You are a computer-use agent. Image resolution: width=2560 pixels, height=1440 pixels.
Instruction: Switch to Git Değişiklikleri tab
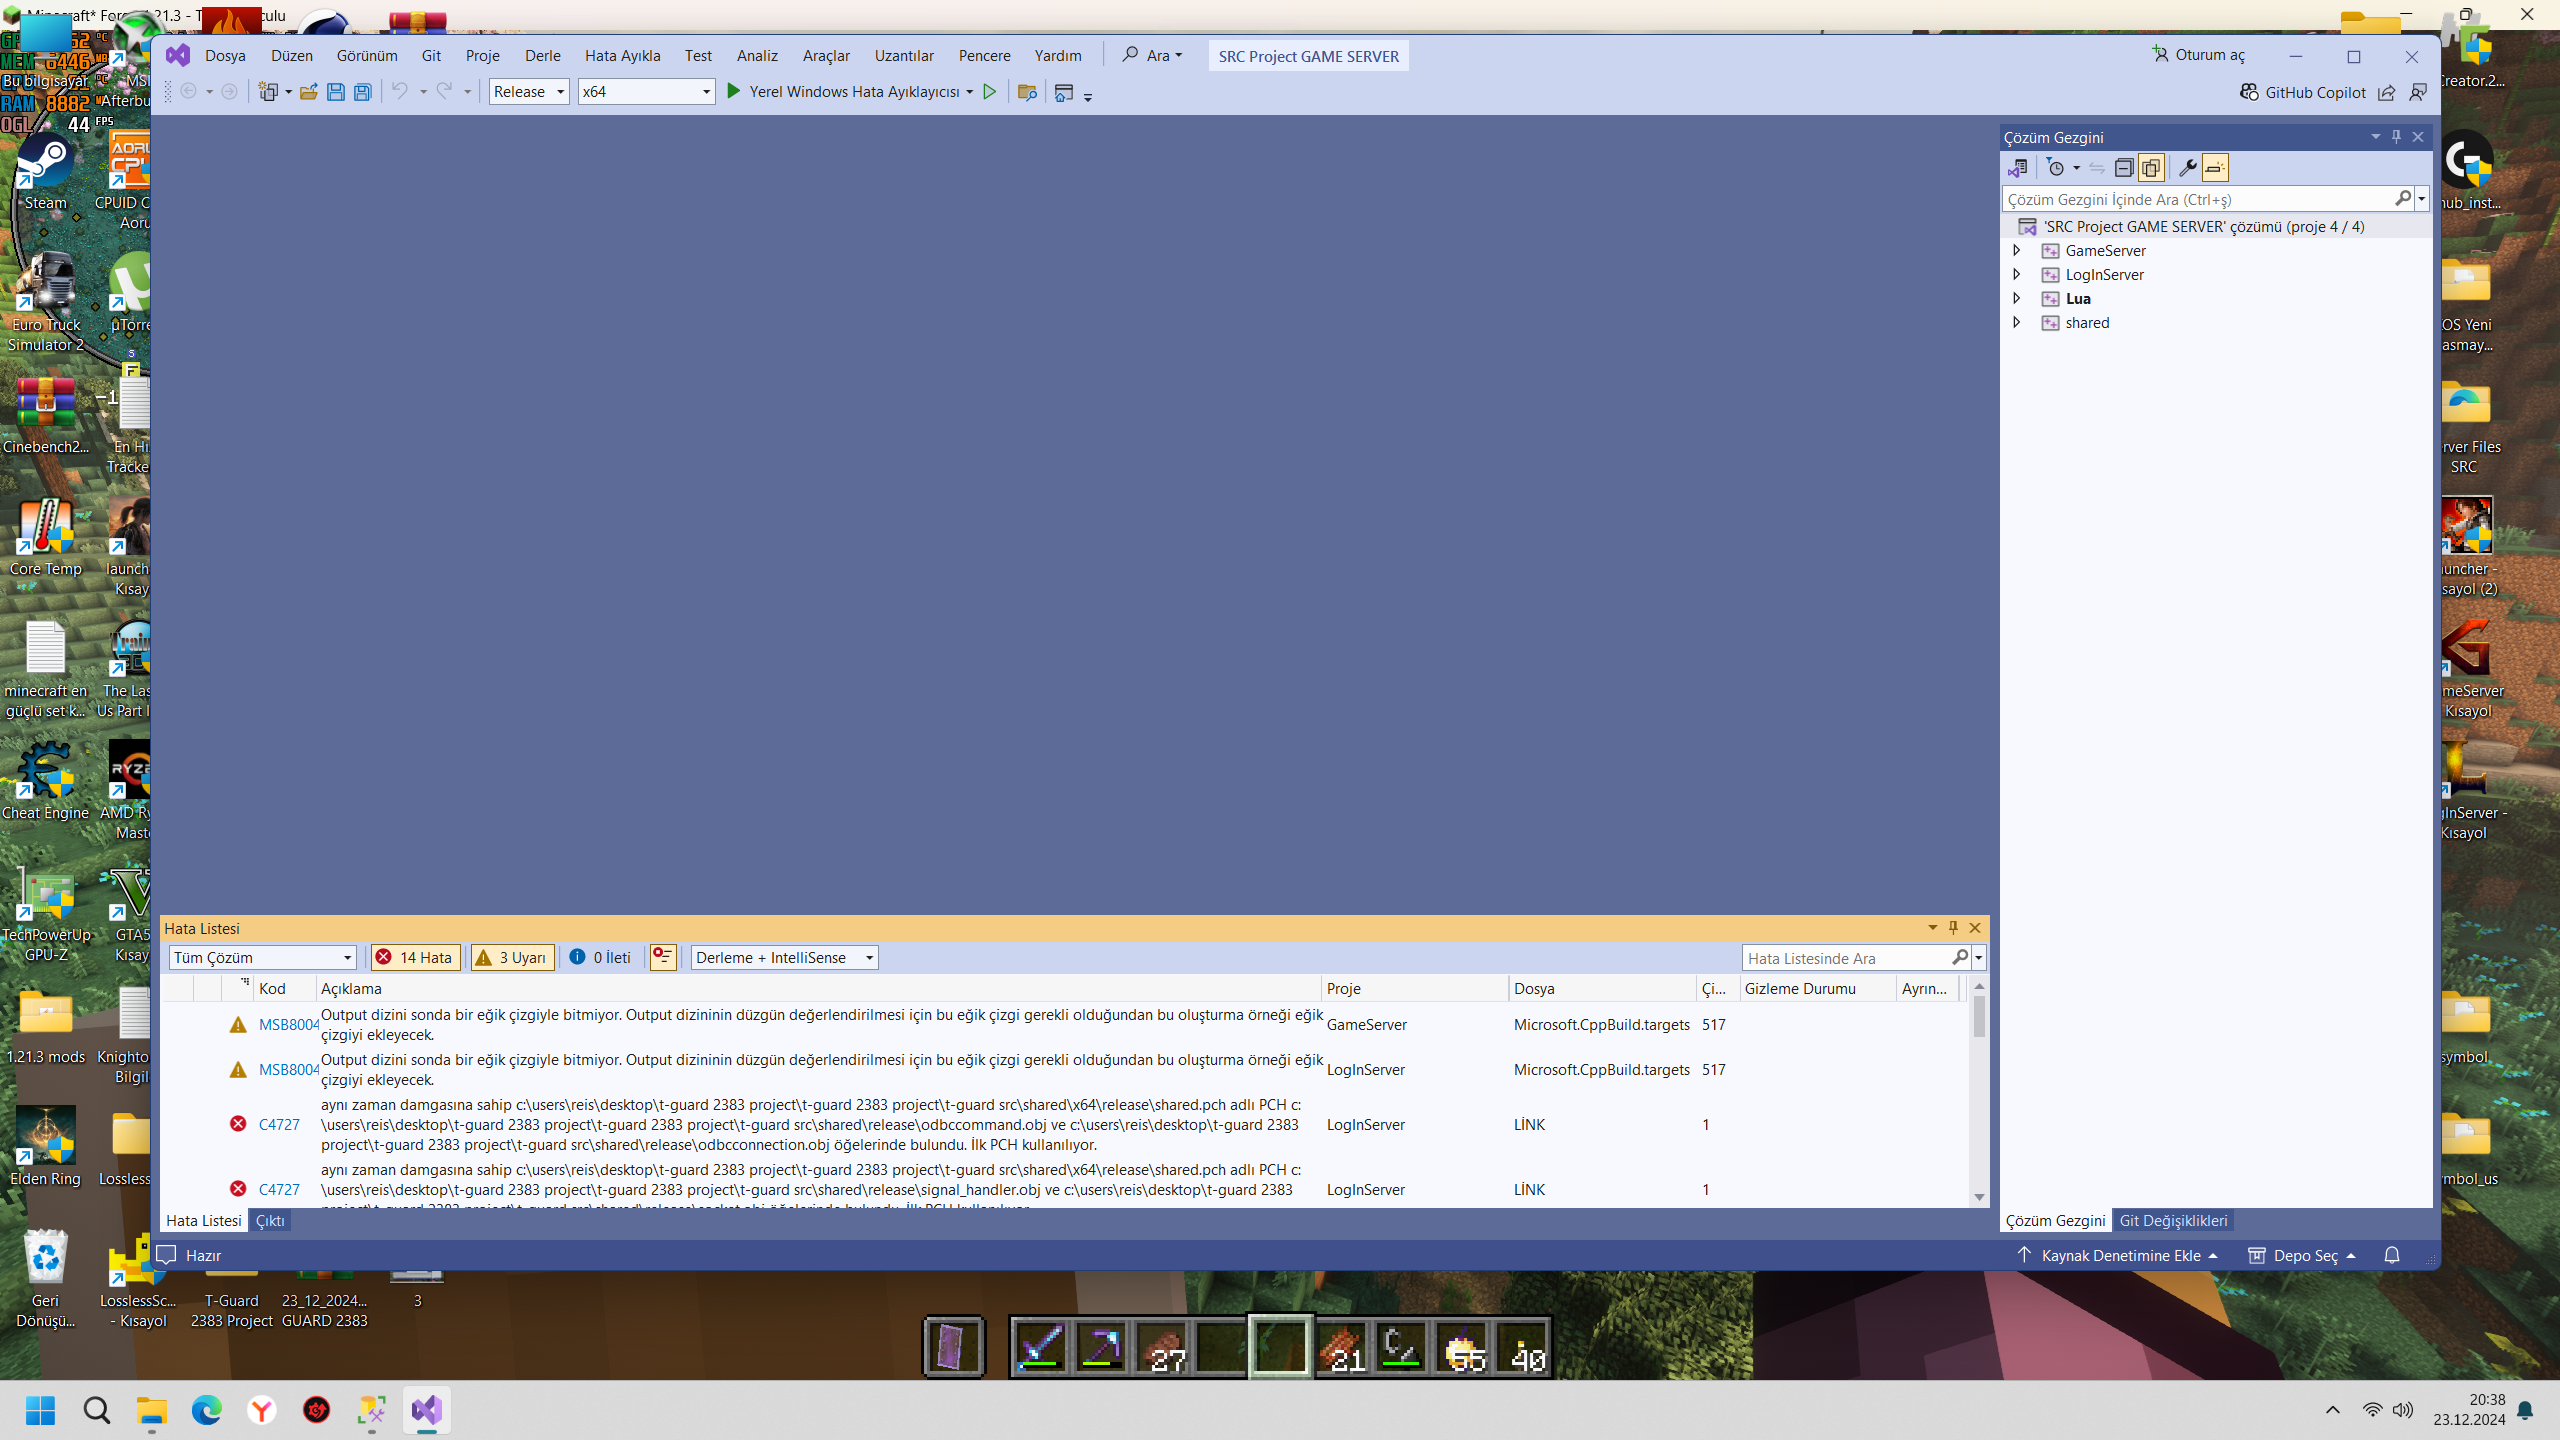[x=2173, y=1220]
